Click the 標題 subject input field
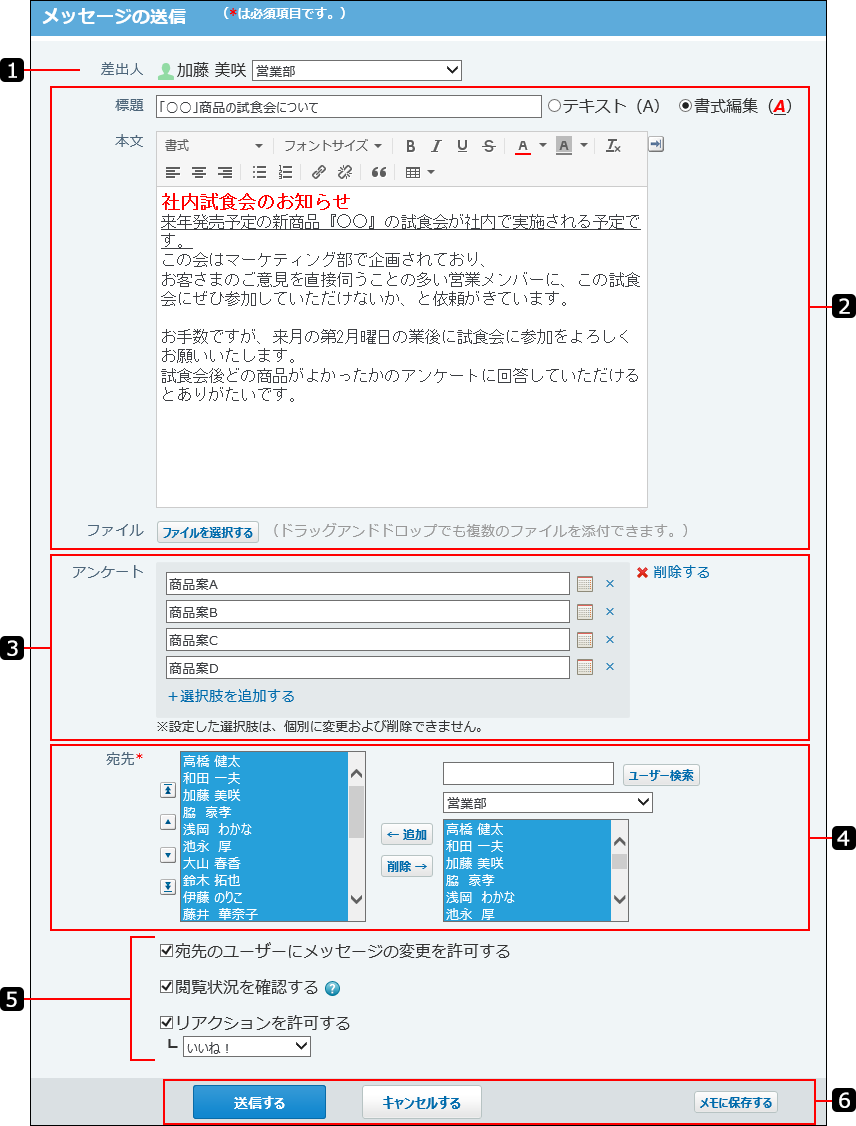Screen dimensions: 856x1126 349,106
